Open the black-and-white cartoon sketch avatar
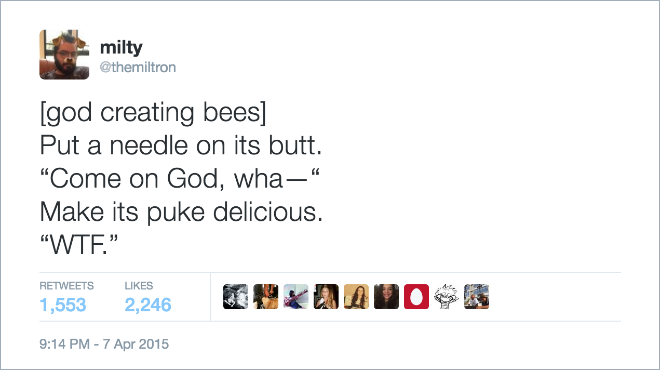This screenshot has height=370, width=660. click(447, 296)
